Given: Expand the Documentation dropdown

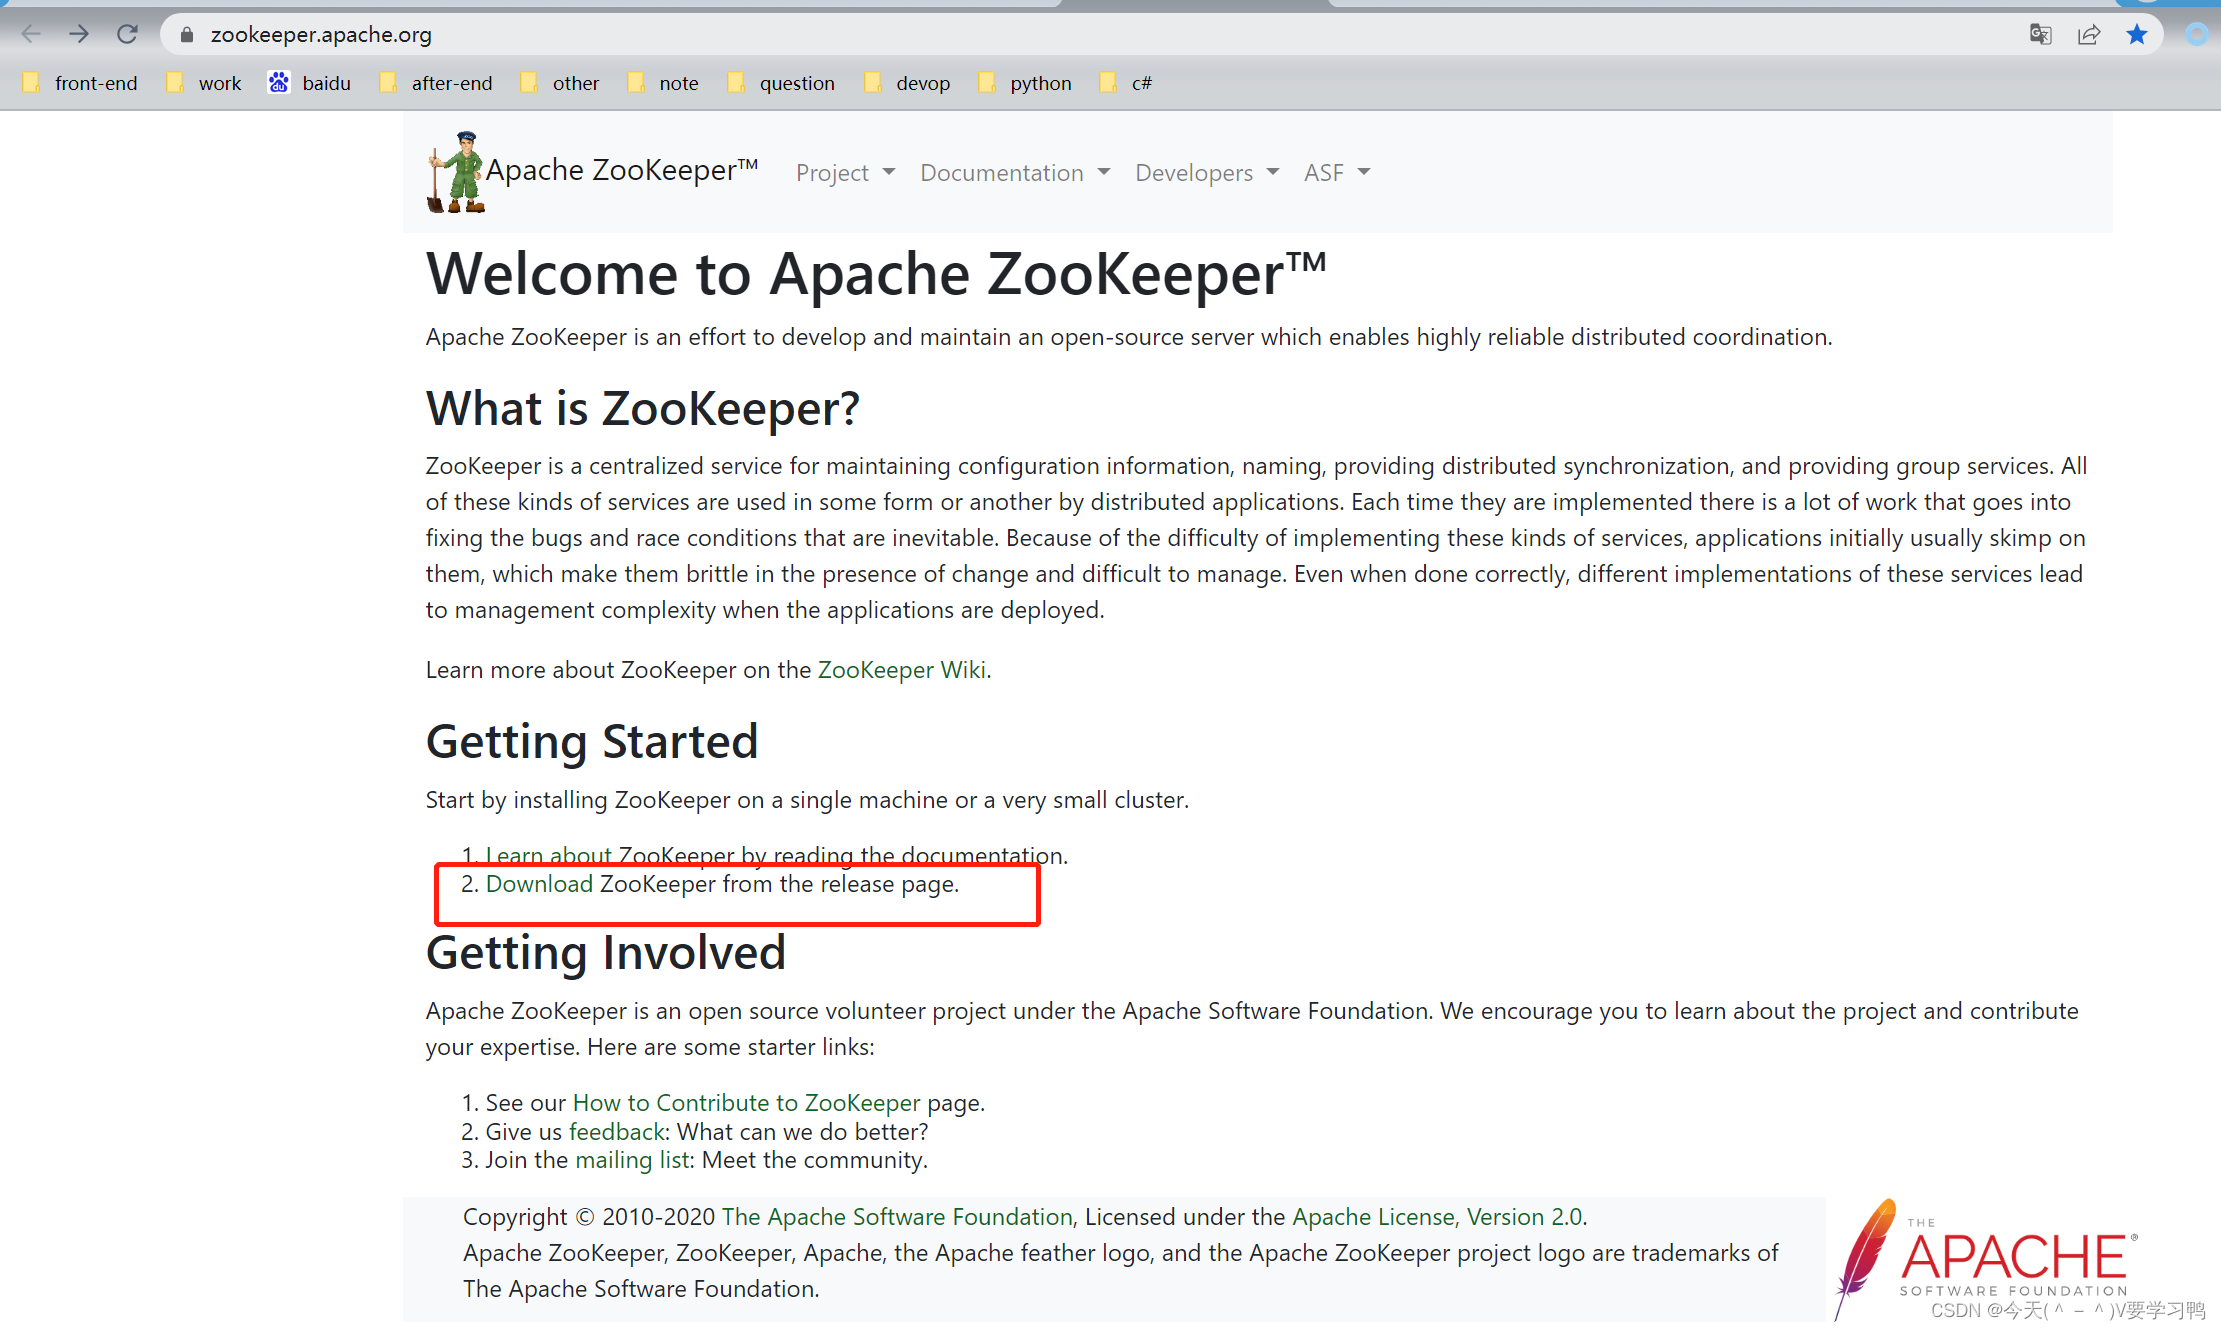Looking at the screenshot, I should [x=1013, y=172].
